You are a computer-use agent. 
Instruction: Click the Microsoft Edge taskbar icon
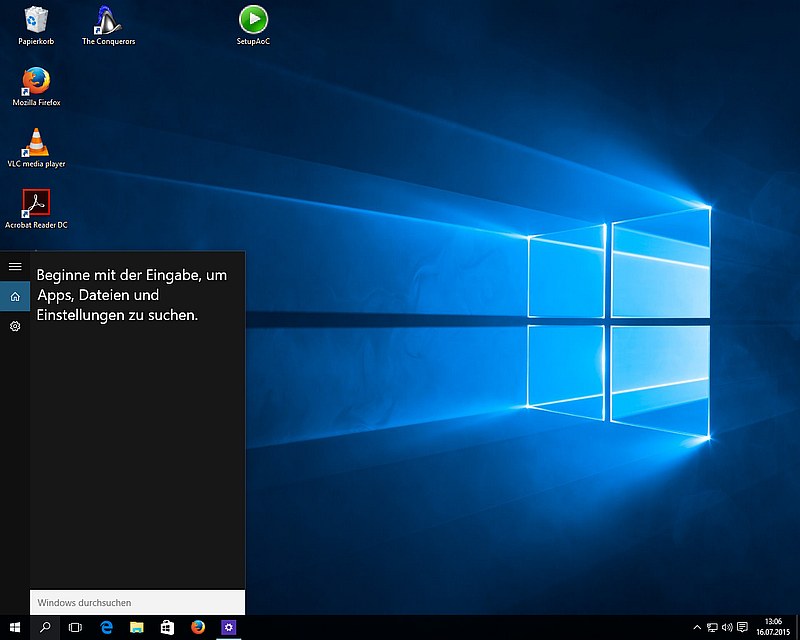click(x=106, y=627)
